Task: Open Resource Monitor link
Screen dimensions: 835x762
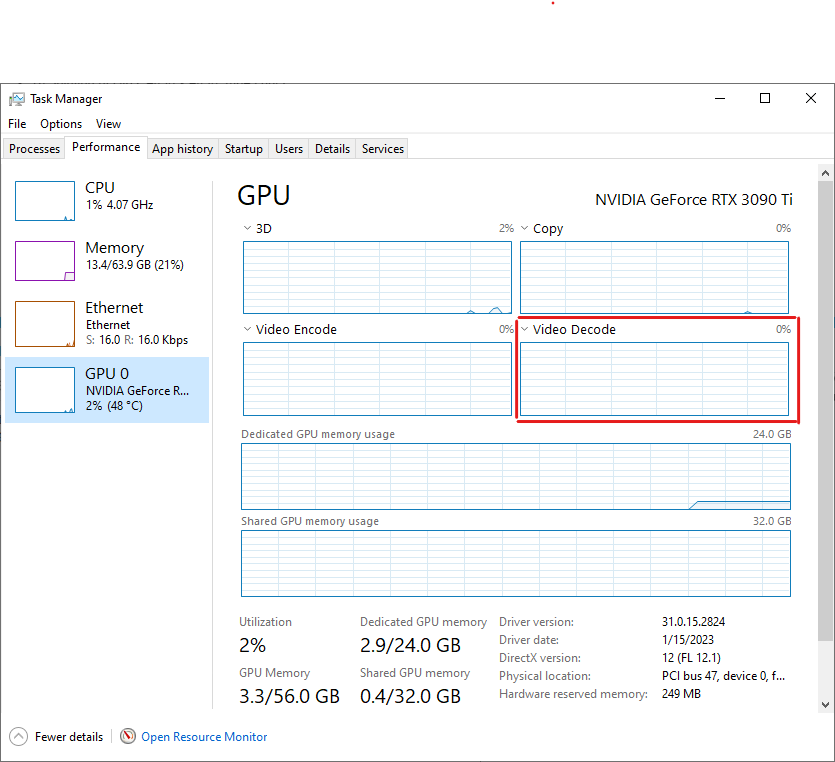Action: click(x=204, y=737)
